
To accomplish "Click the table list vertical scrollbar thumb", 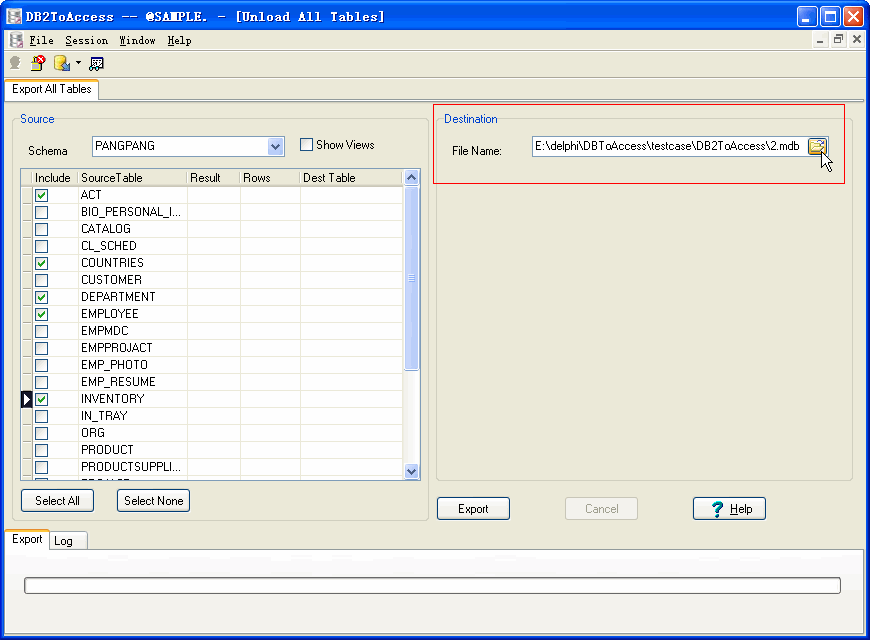I will pos(411,278).
